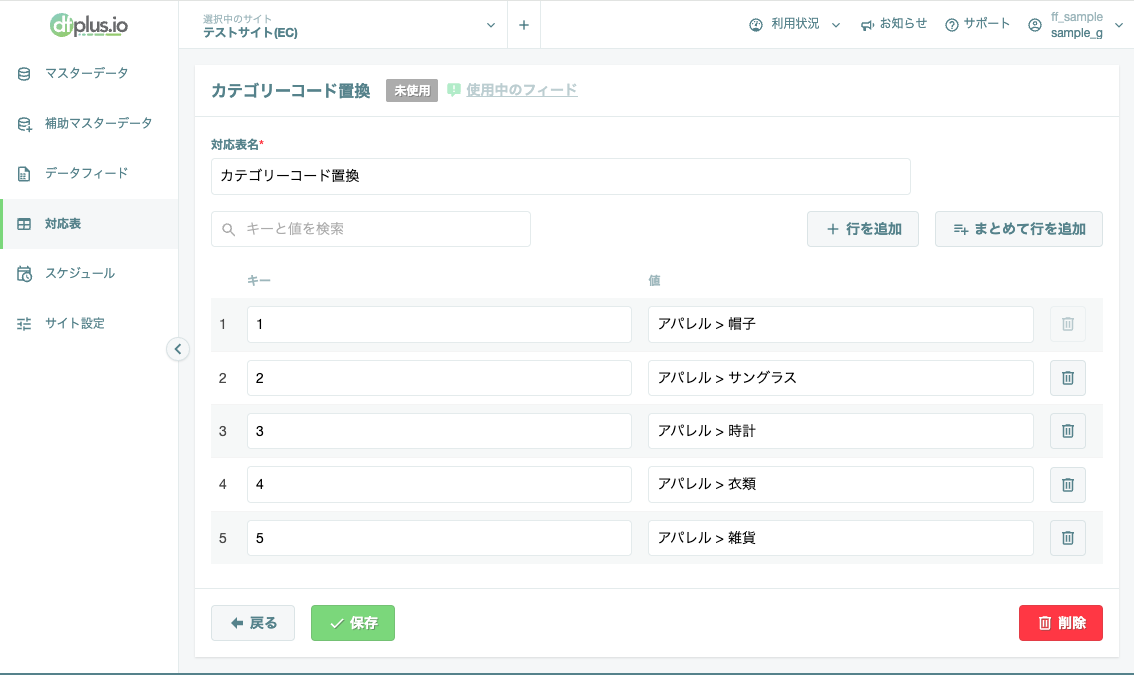Screen dimensions: 1134x675
Task: Remove row 4 using its trash icon
Action: coord(1067,485)
